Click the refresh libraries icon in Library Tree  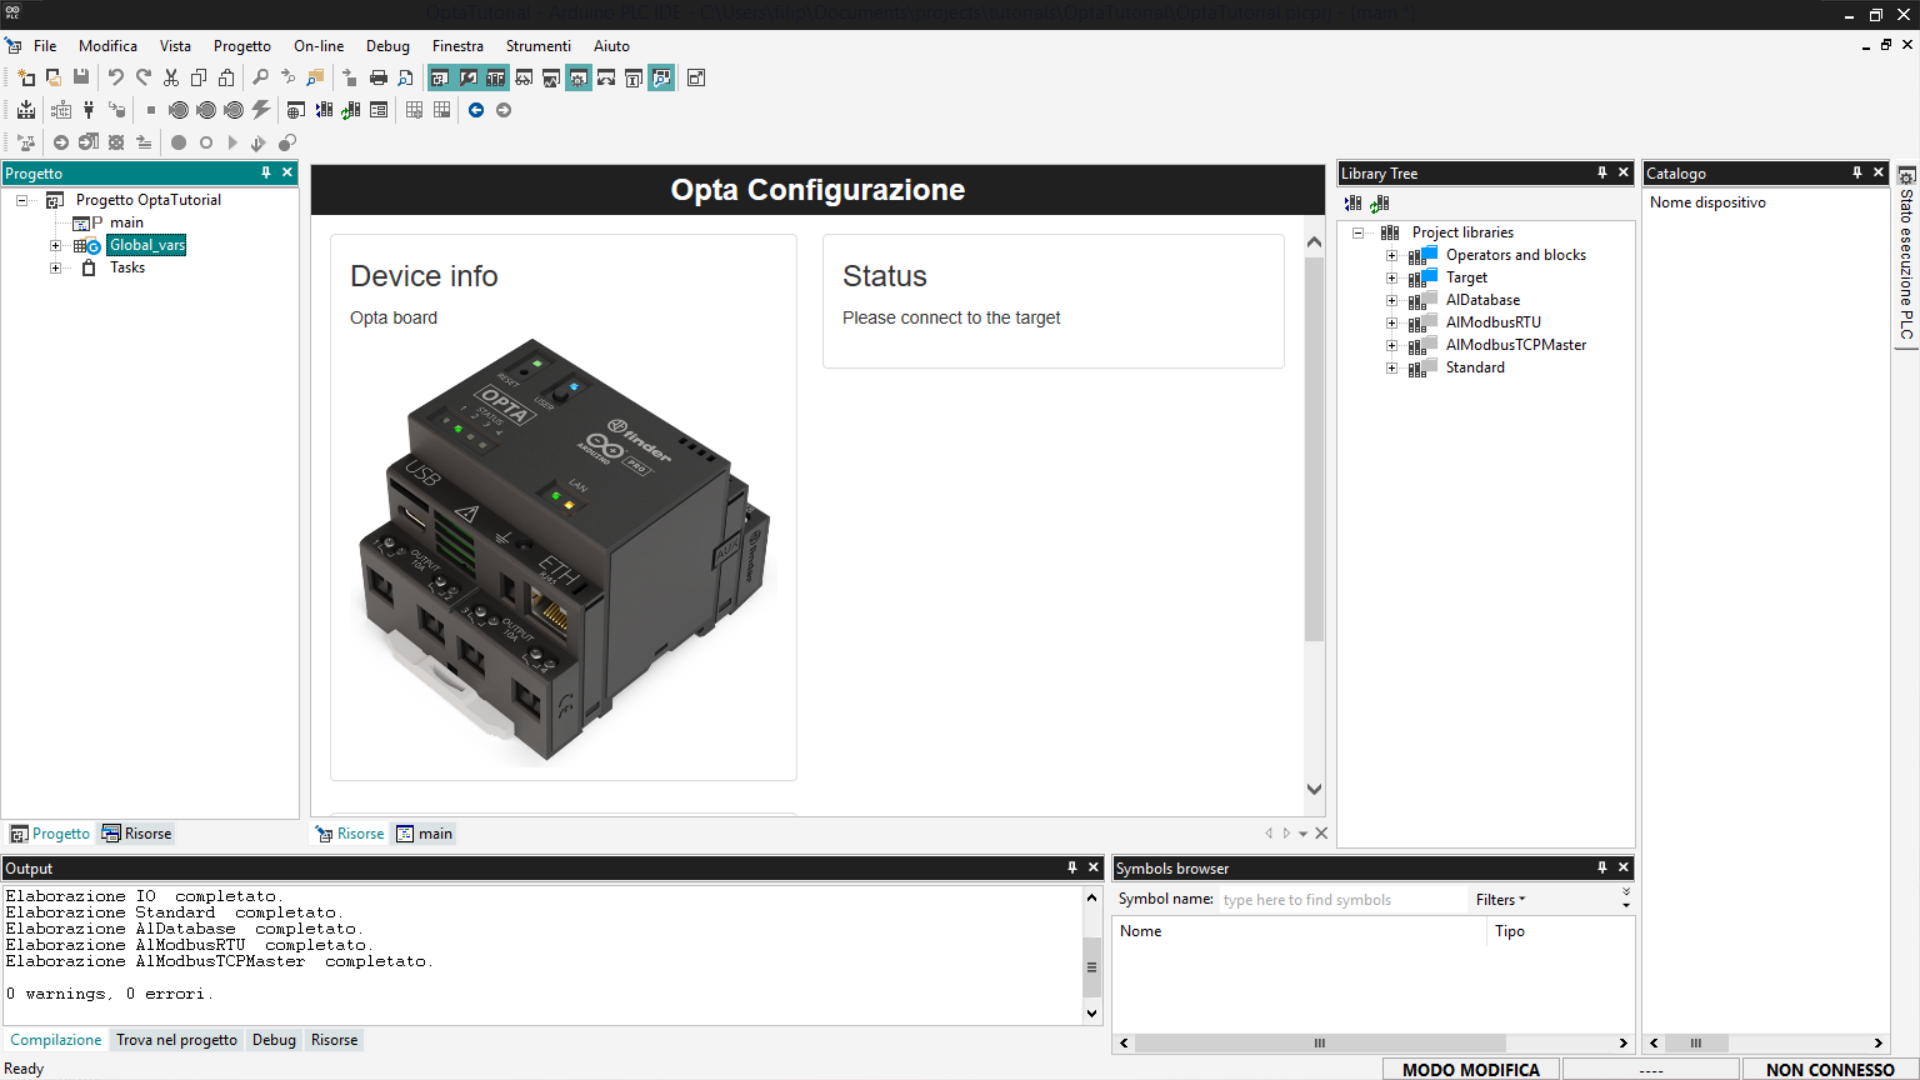1380,203
